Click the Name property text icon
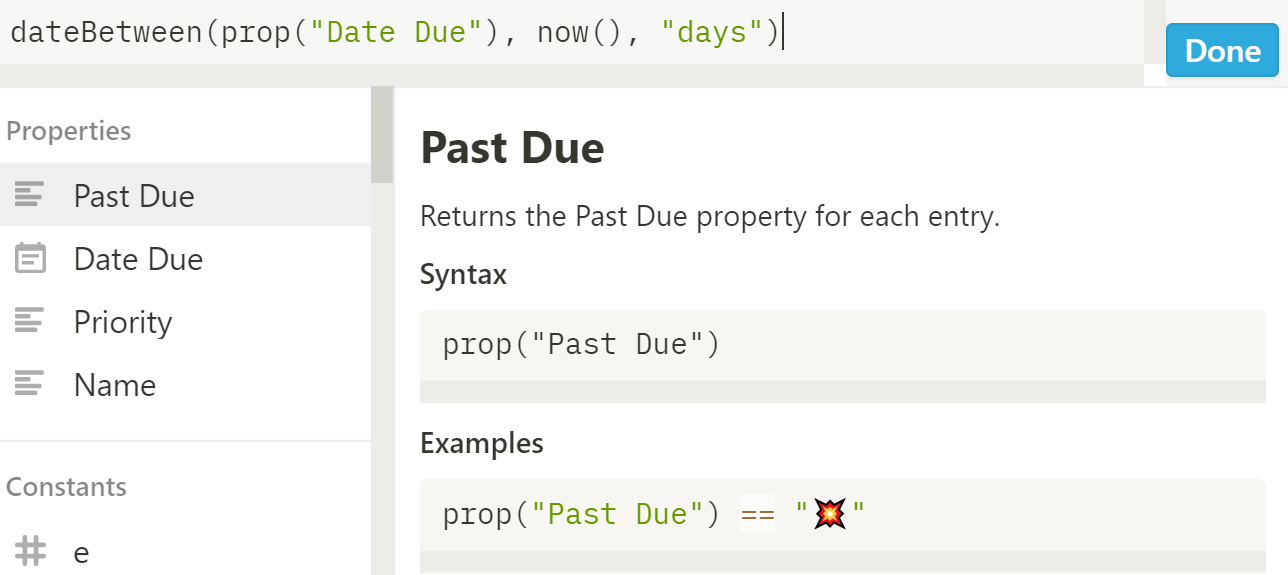Screen dimensions: 1288x575 click(x=30, y=385)
